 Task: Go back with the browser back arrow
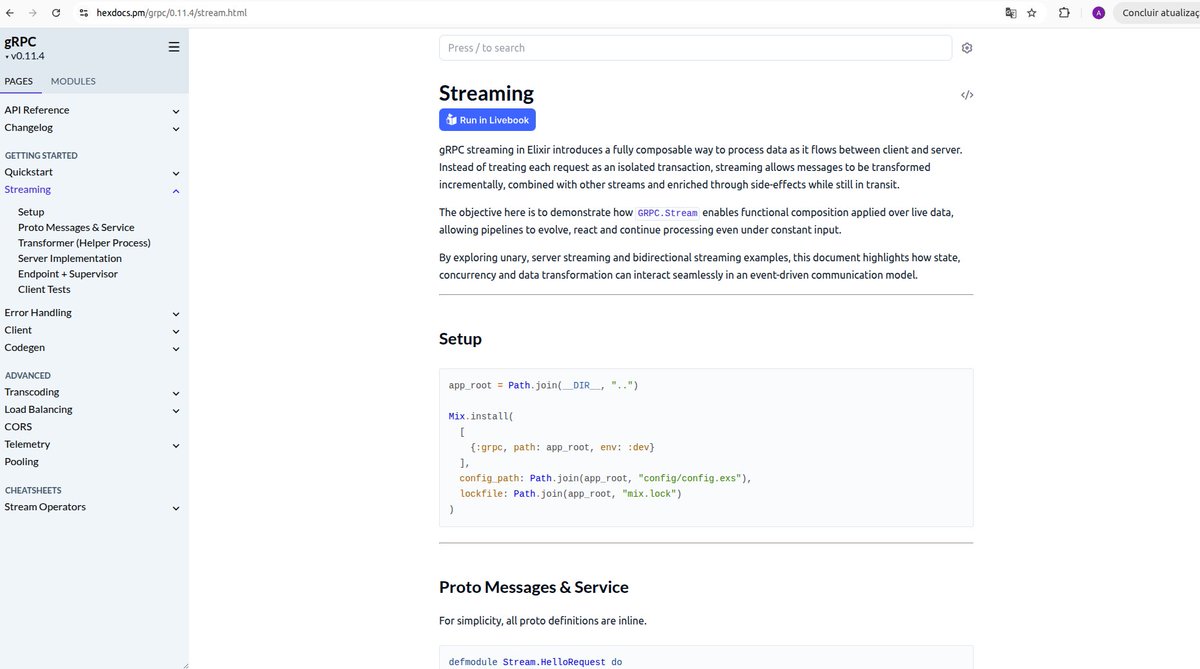coord(10,13)
